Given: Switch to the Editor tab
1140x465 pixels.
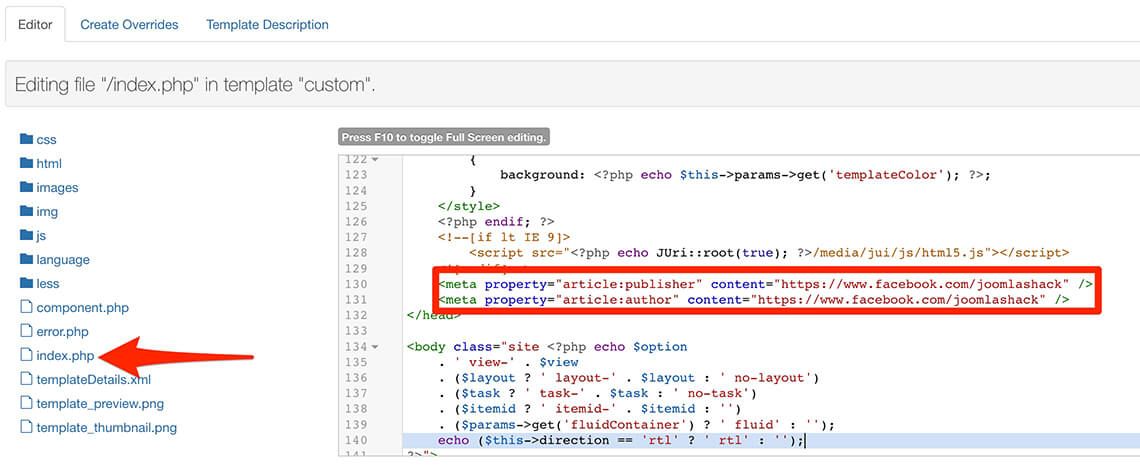Looking at the screenshot, I should [x=35, y=25].
